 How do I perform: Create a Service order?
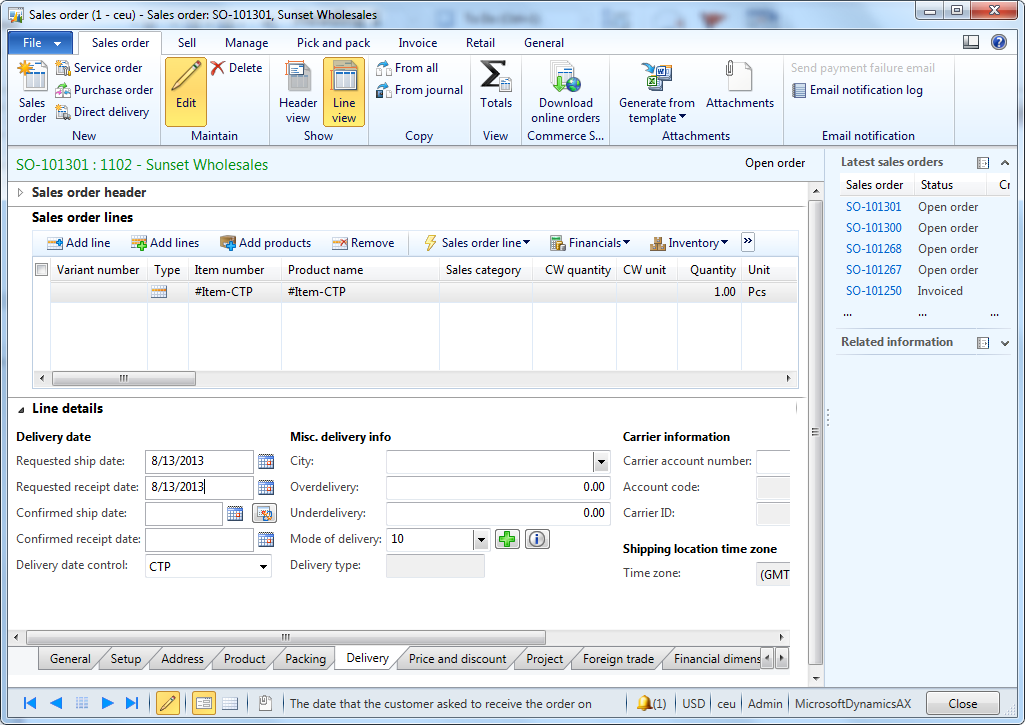pos(99,68)
